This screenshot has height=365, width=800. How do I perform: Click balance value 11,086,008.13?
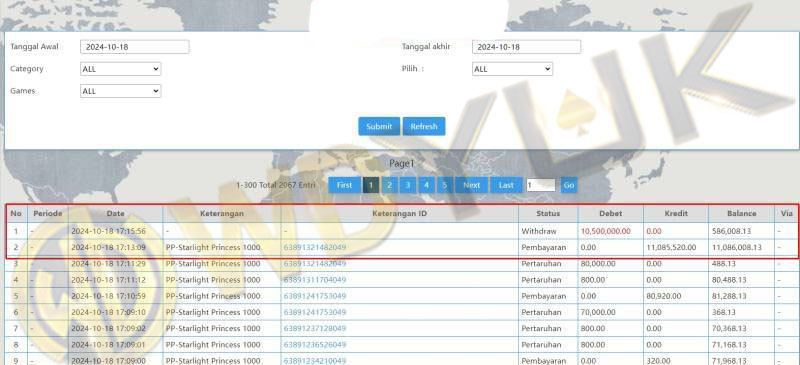[x=737, y=248]
